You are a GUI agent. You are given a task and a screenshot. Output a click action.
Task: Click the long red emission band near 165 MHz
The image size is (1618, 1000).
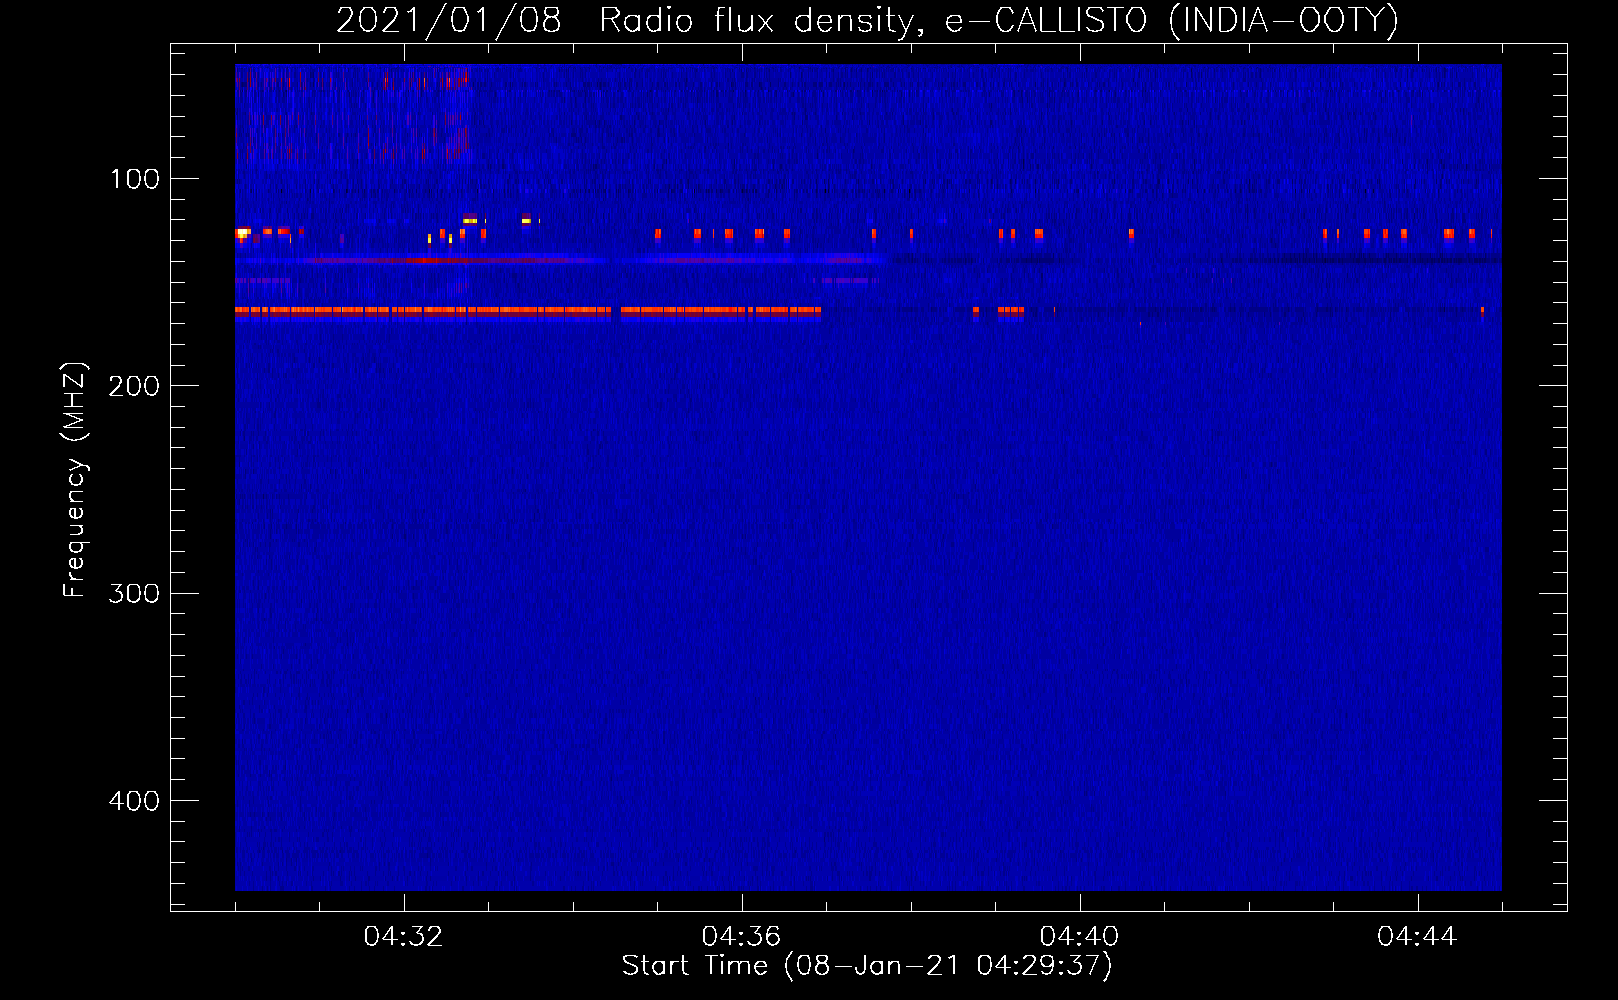tap(528, 311)
